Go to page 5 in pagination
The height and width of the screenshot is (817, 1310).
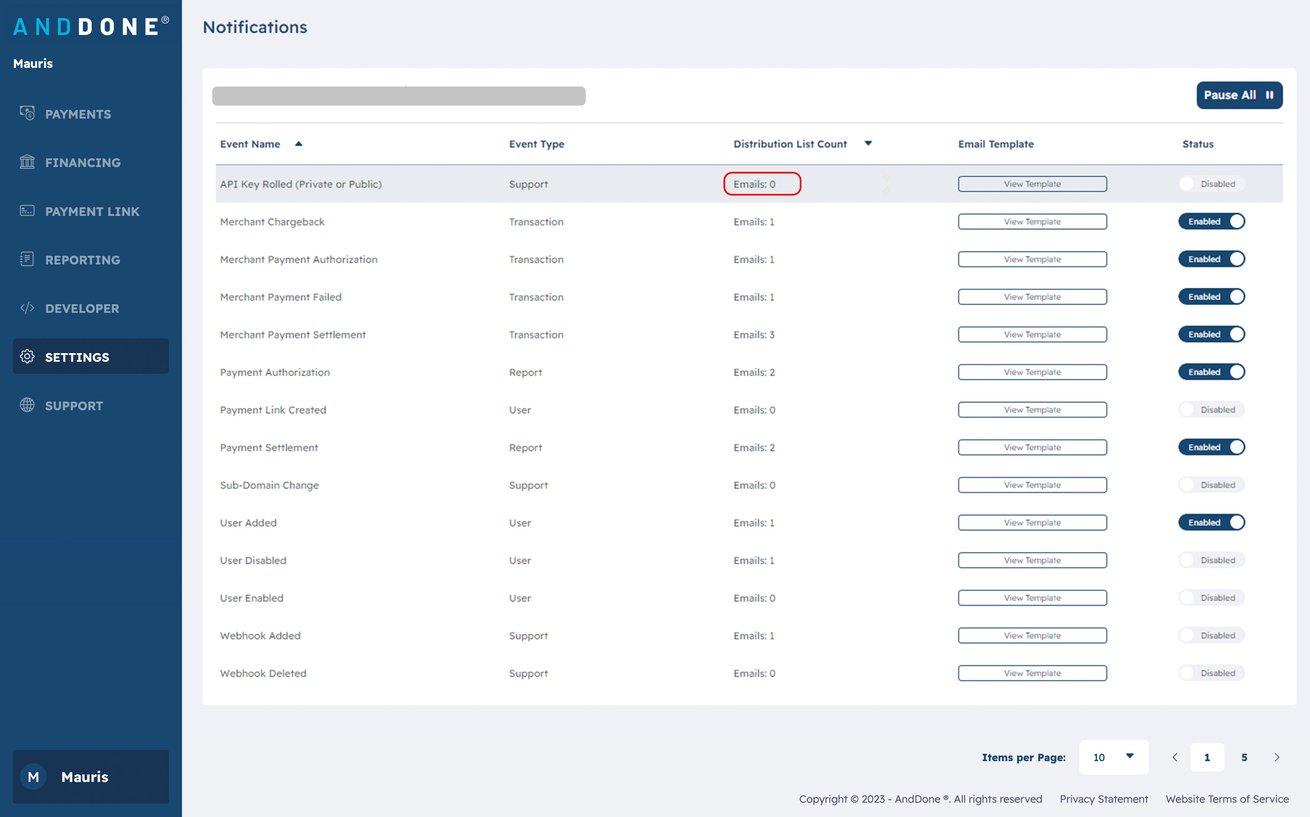click(1244, 757)
